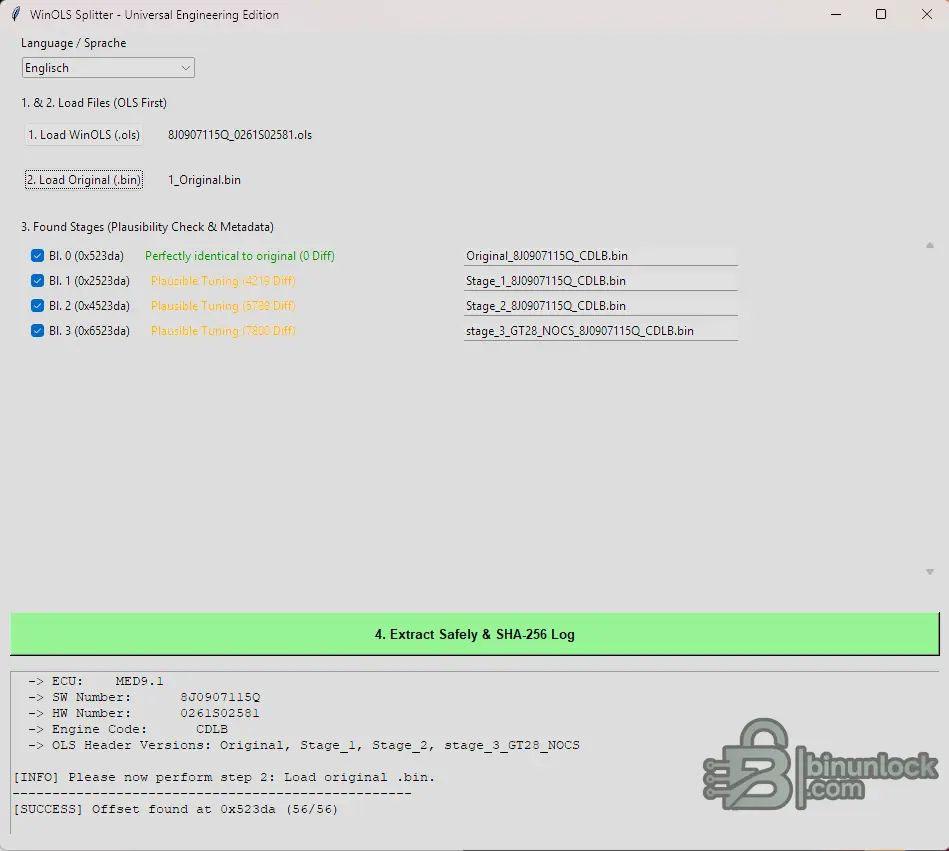
Task: Close the WinOLS Splitter window
Action: (x=927, y=14)
